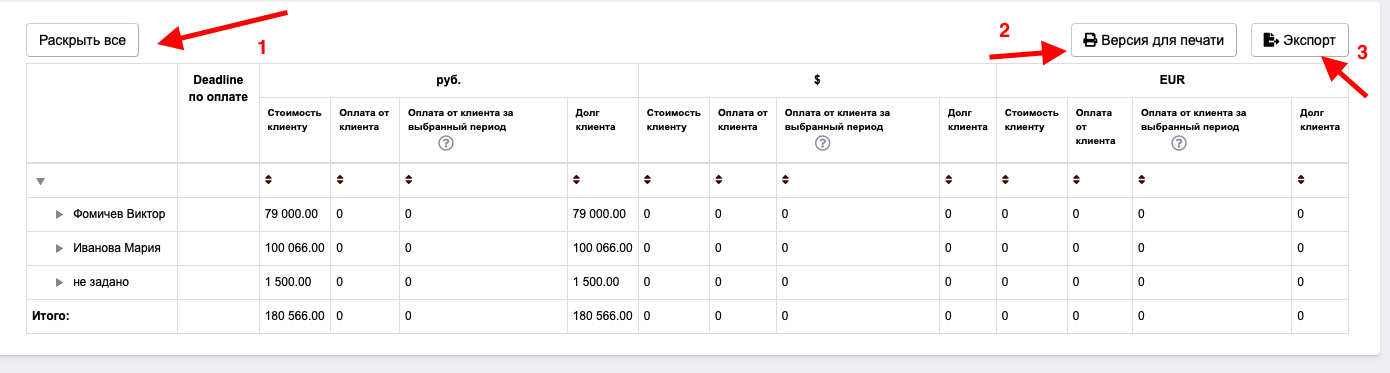
Task: Sort by EUR Долг клиента column
Action: (x=1302, y=180)
